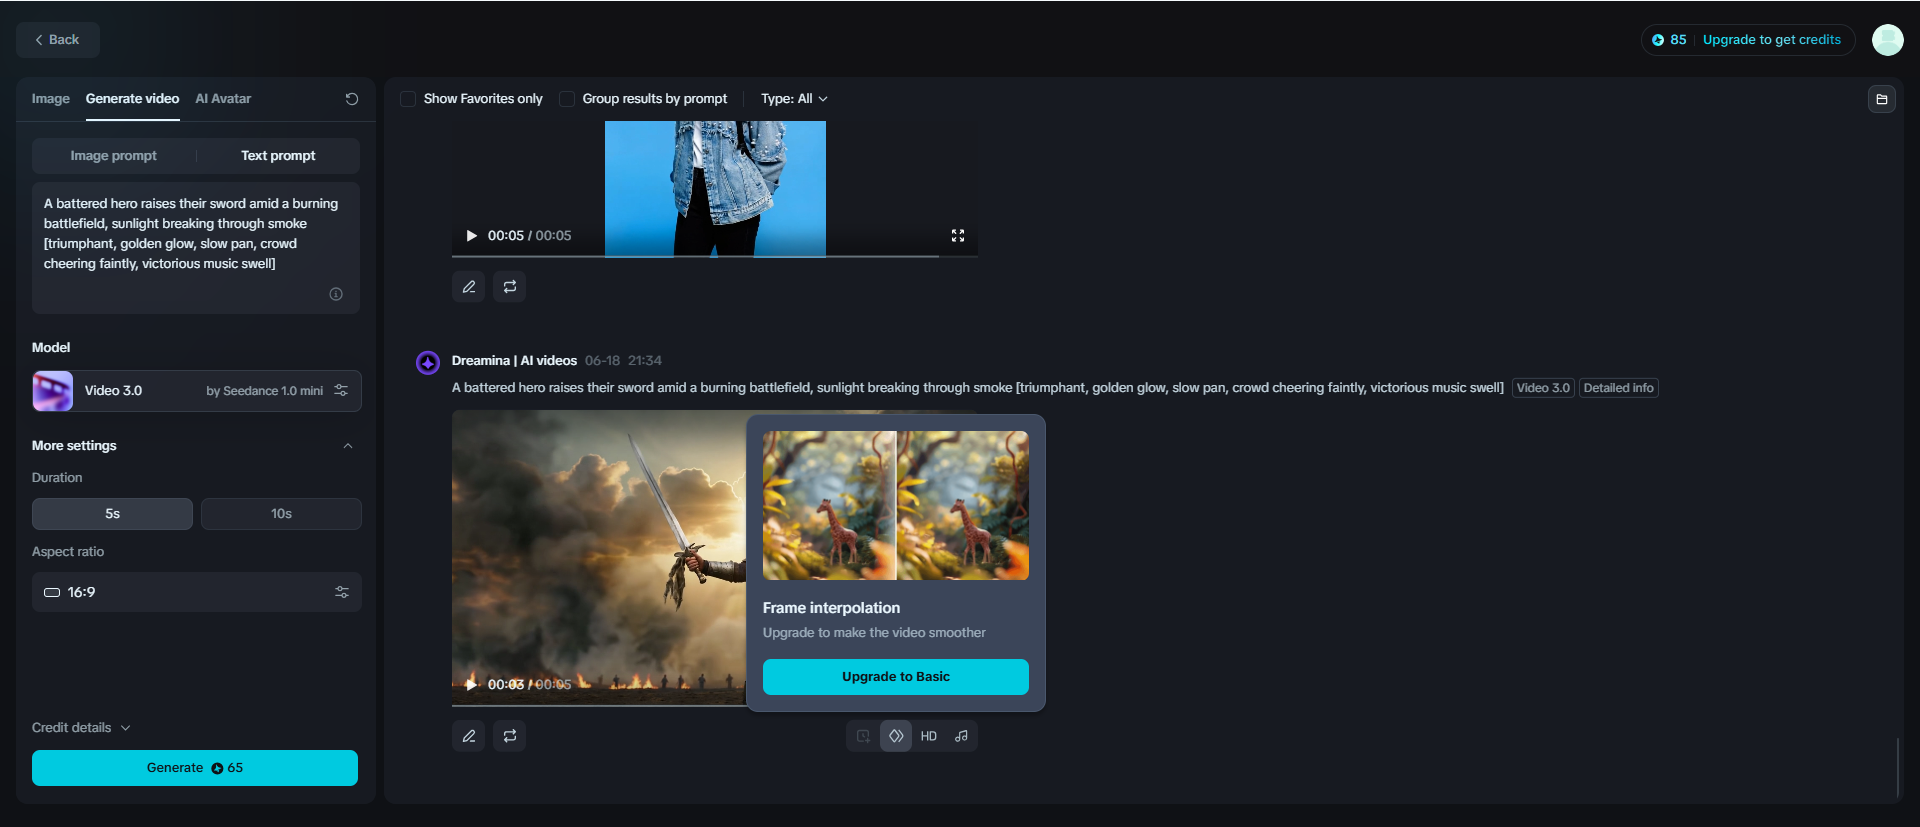Click regenerate icon under denim jacket video
Viewport: 1920px width, 827px height.
510,287
